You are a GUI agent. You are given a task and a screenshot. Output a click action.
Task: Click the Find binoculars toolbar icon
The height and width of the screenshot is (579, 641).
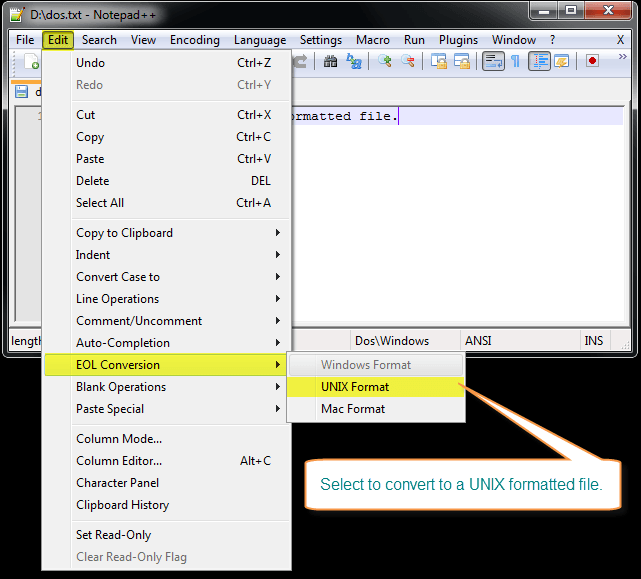330,61
